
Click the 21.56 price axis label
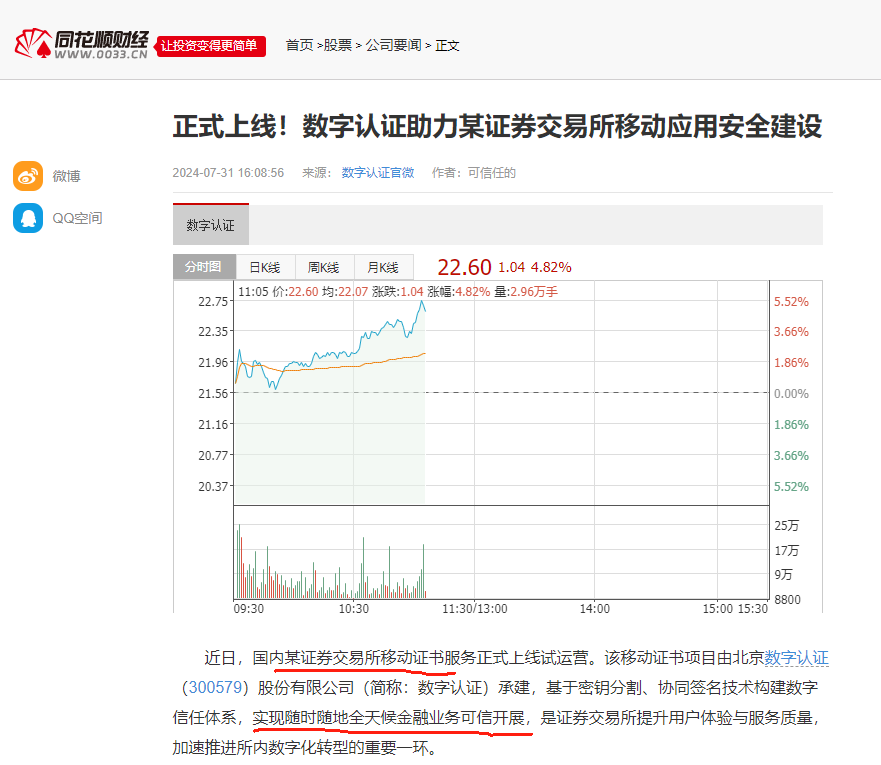click(x=213, y=394)
